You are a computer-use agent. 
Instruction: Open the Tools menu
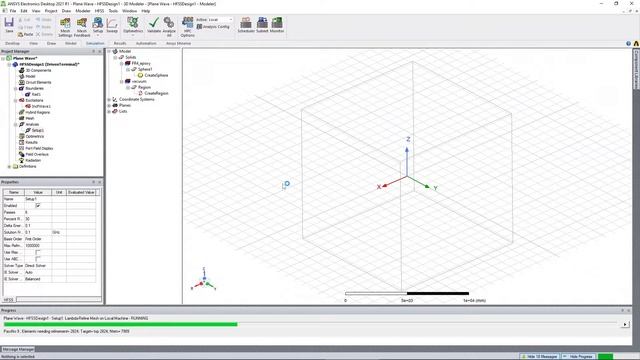point(113,11)
